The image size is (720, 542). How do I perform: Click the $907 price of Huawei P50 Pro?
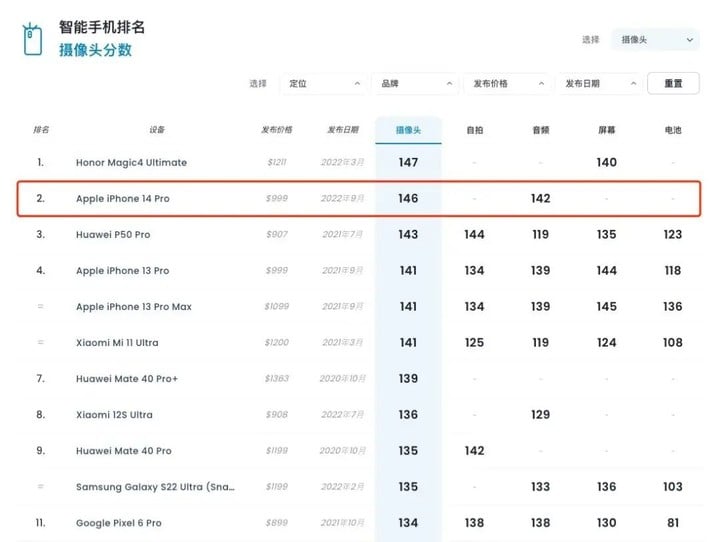277,234
